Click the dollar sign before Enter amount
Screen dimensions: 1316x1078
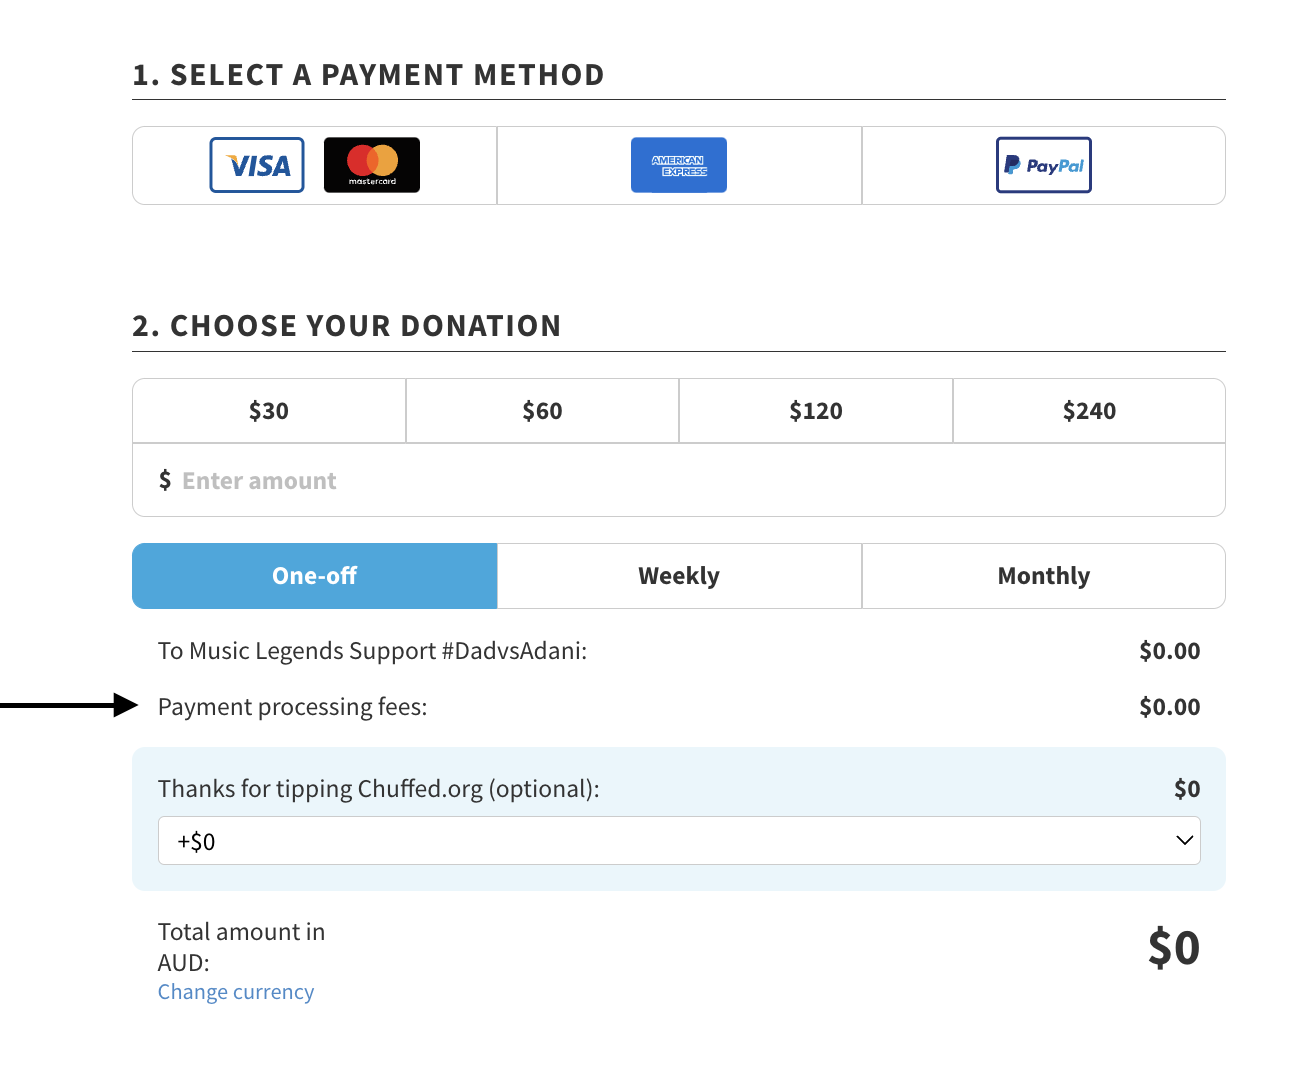click(165, 481)
